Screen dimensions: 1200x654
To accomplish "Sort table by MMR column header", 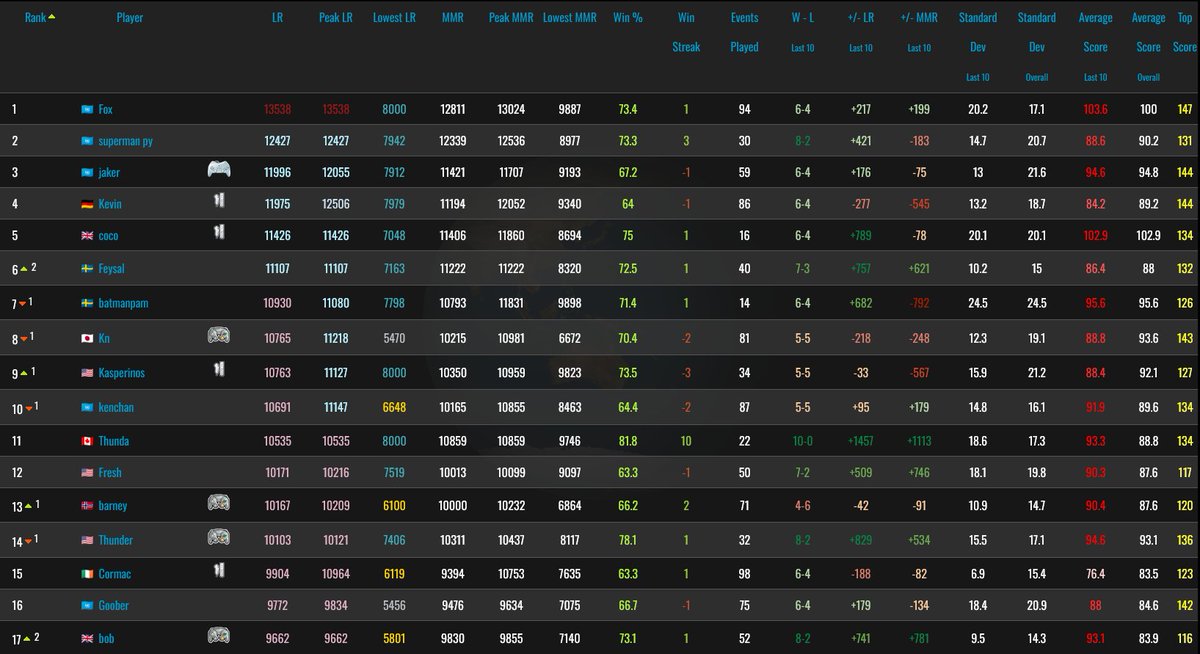I will tap(452, 17).
